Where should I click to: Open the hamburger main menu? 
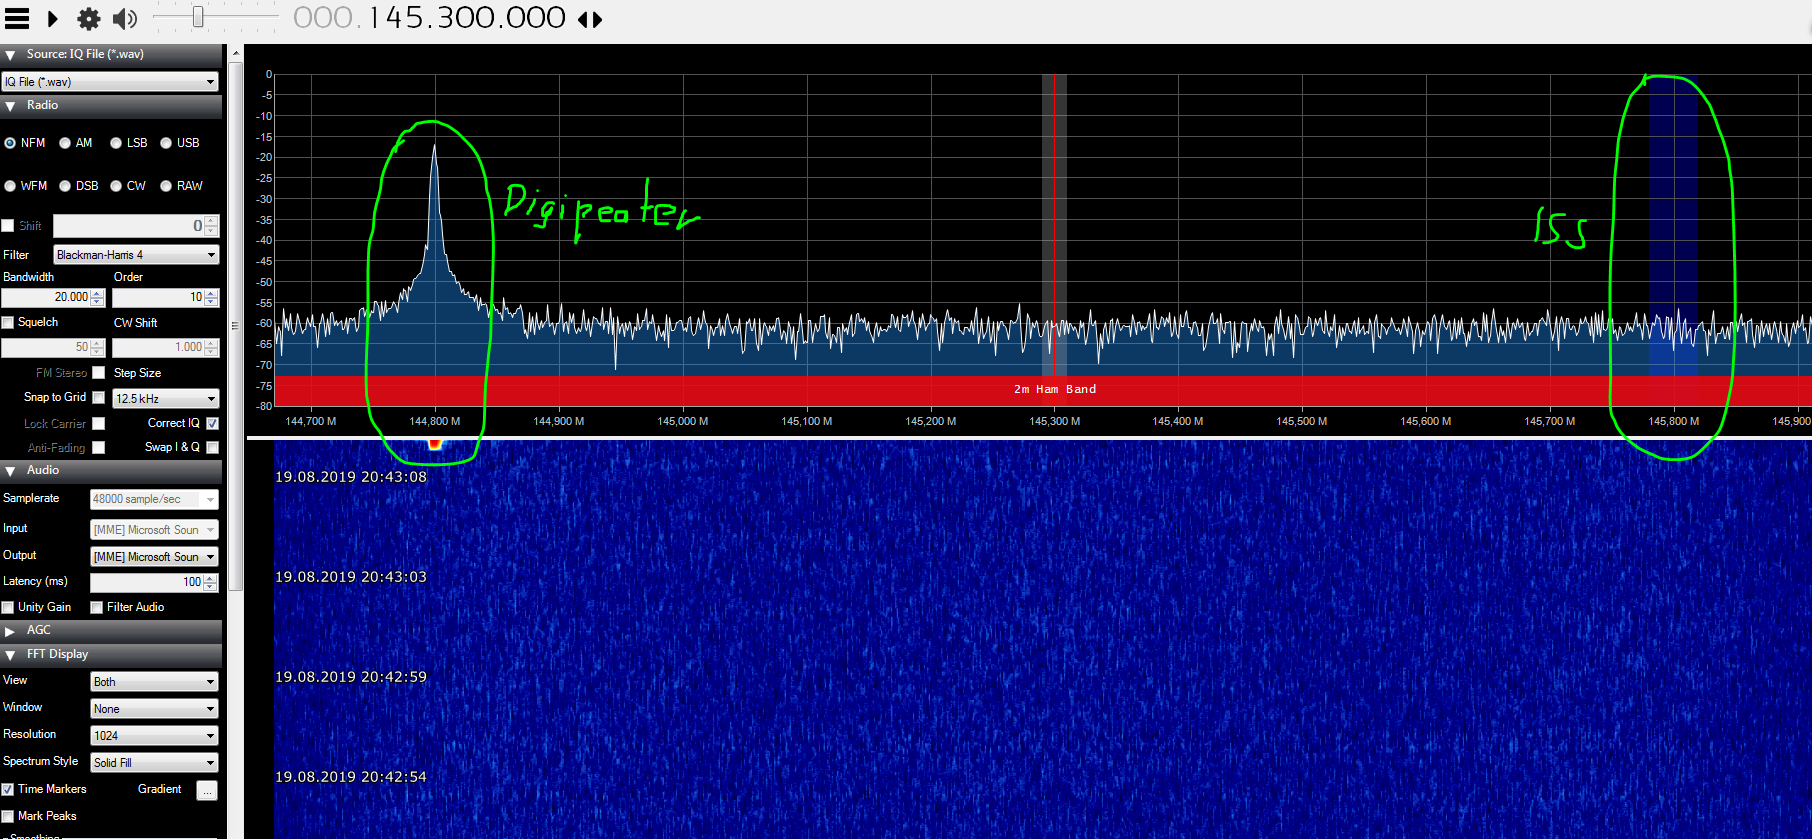click(x=17, y=19)
